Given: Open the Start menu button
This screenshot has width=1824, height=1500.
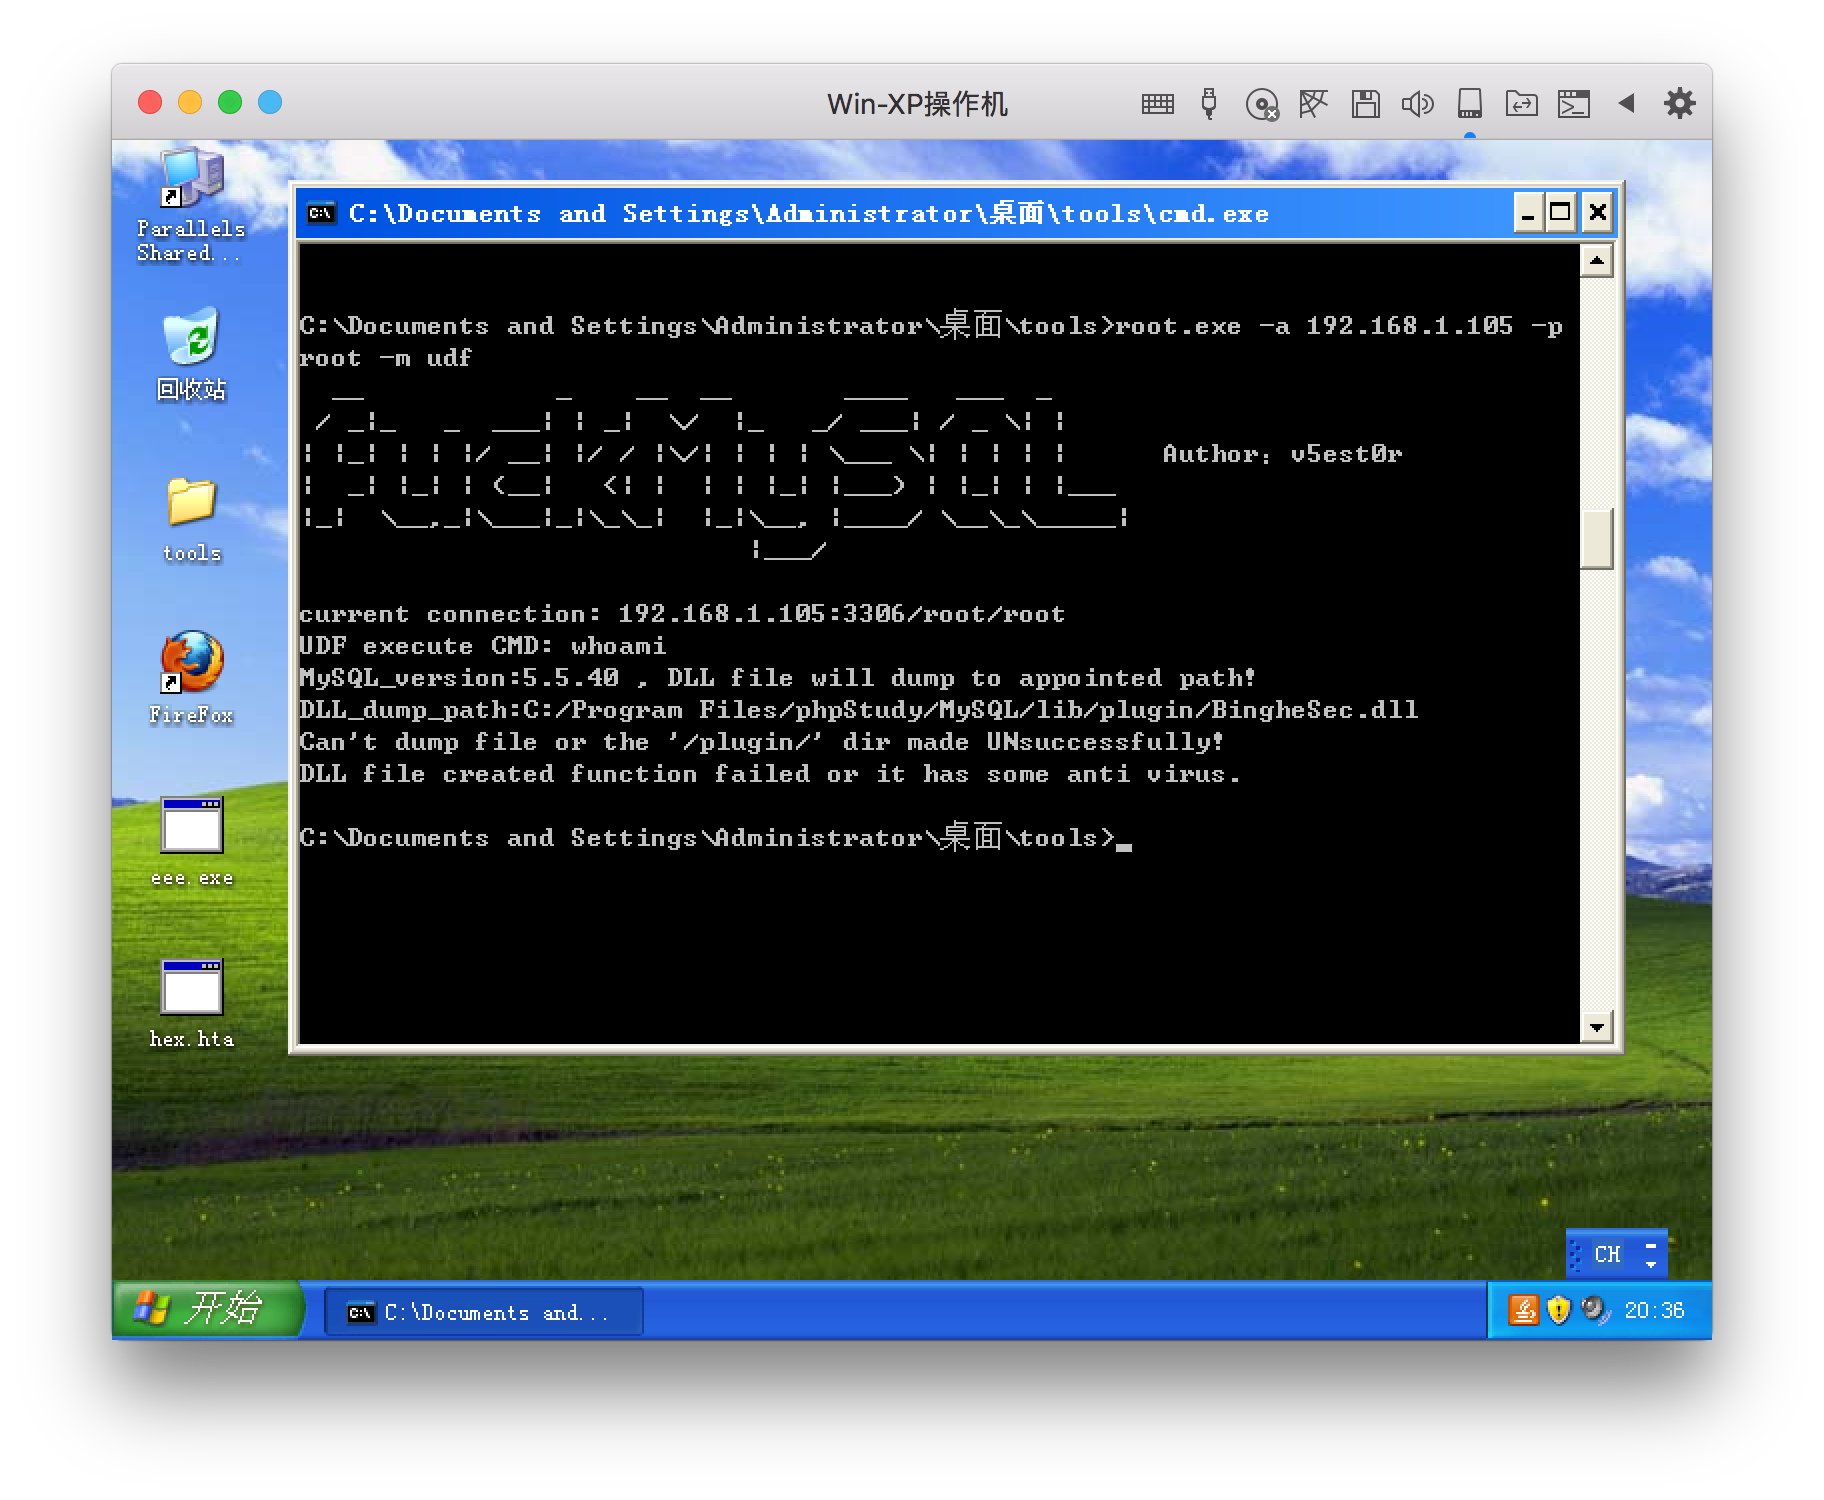Looking at the screenshot, I should point(207,1309).
